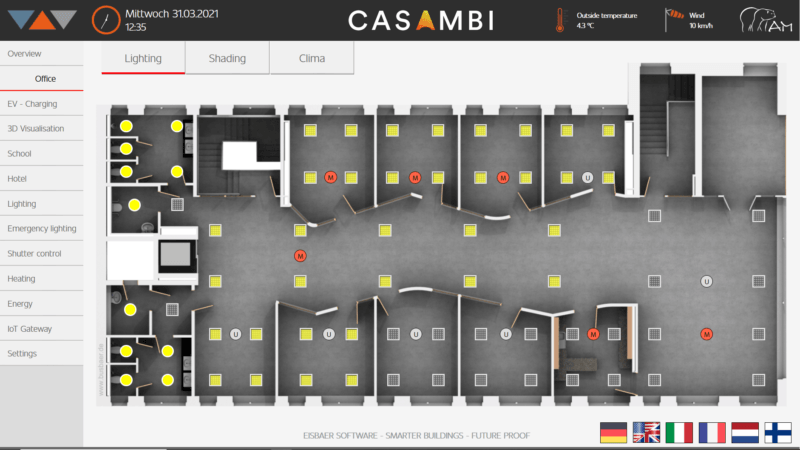Go to 3D Visualisation page
Screen dimensions: 800x450
(x=41, y=129)
